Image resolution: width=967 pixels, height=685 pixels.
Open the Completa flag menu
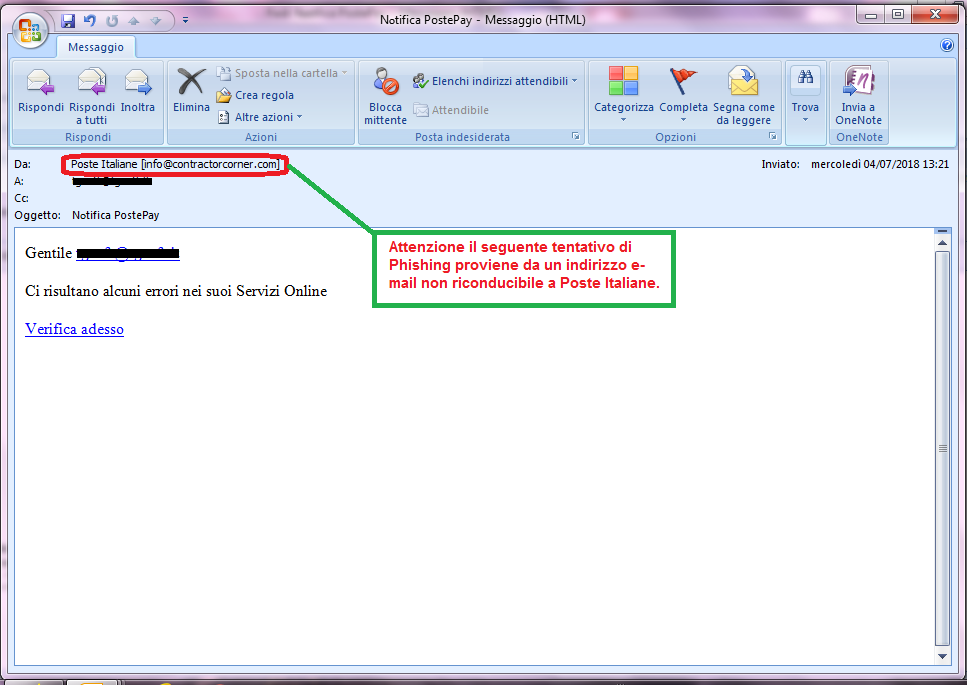point(683,94)
